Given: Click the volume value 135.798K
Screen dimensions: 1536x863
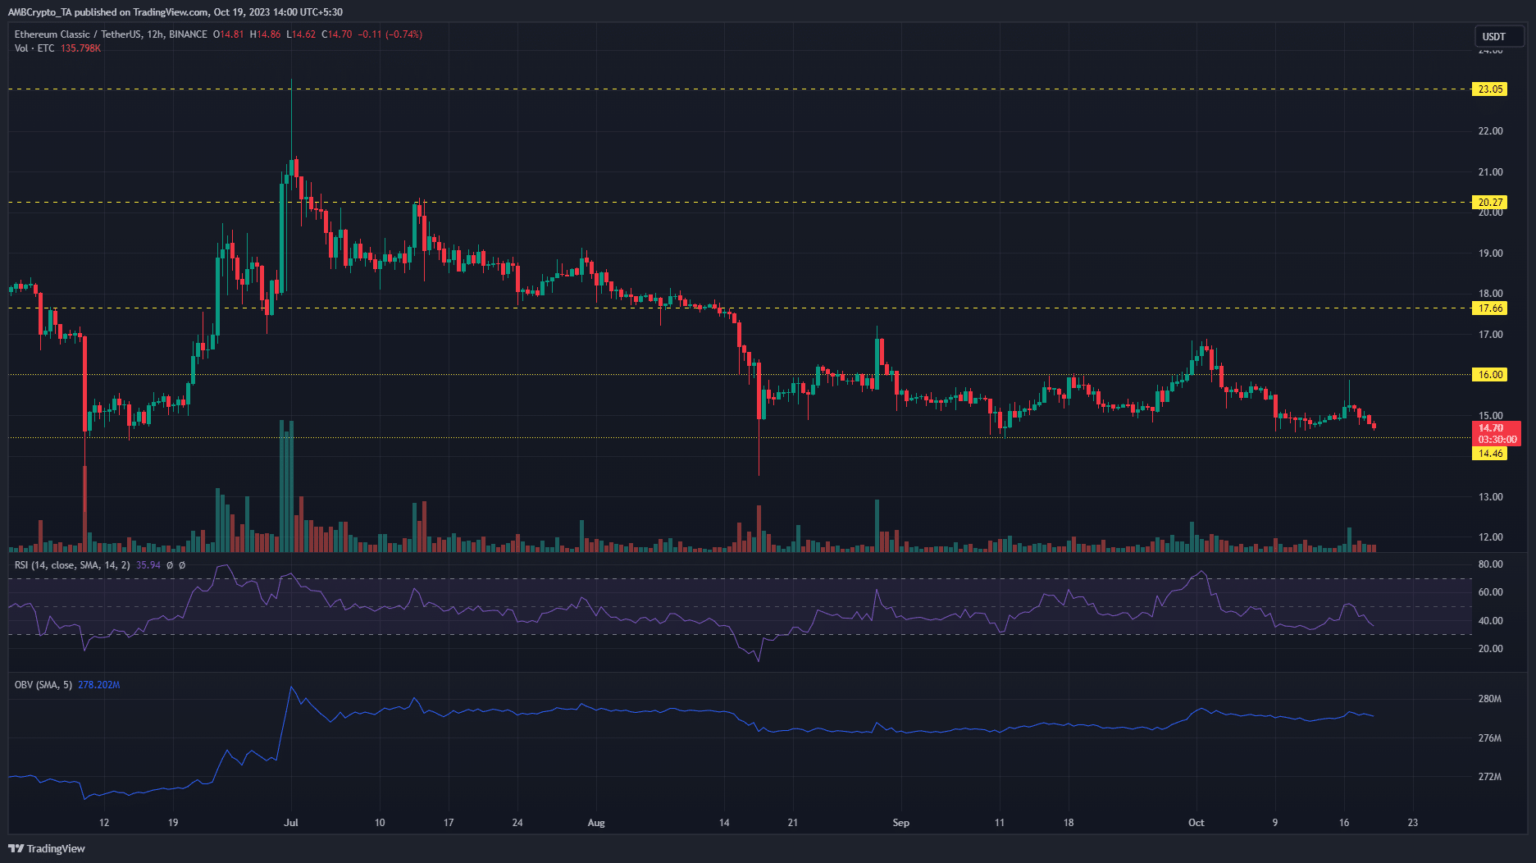Looking at the screenshot, I should click(80, 48).
